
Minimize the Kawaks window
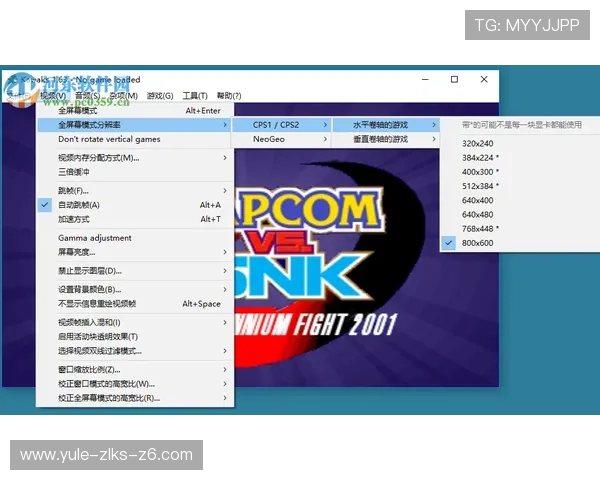pyautogui.click(x=425, y=79)
